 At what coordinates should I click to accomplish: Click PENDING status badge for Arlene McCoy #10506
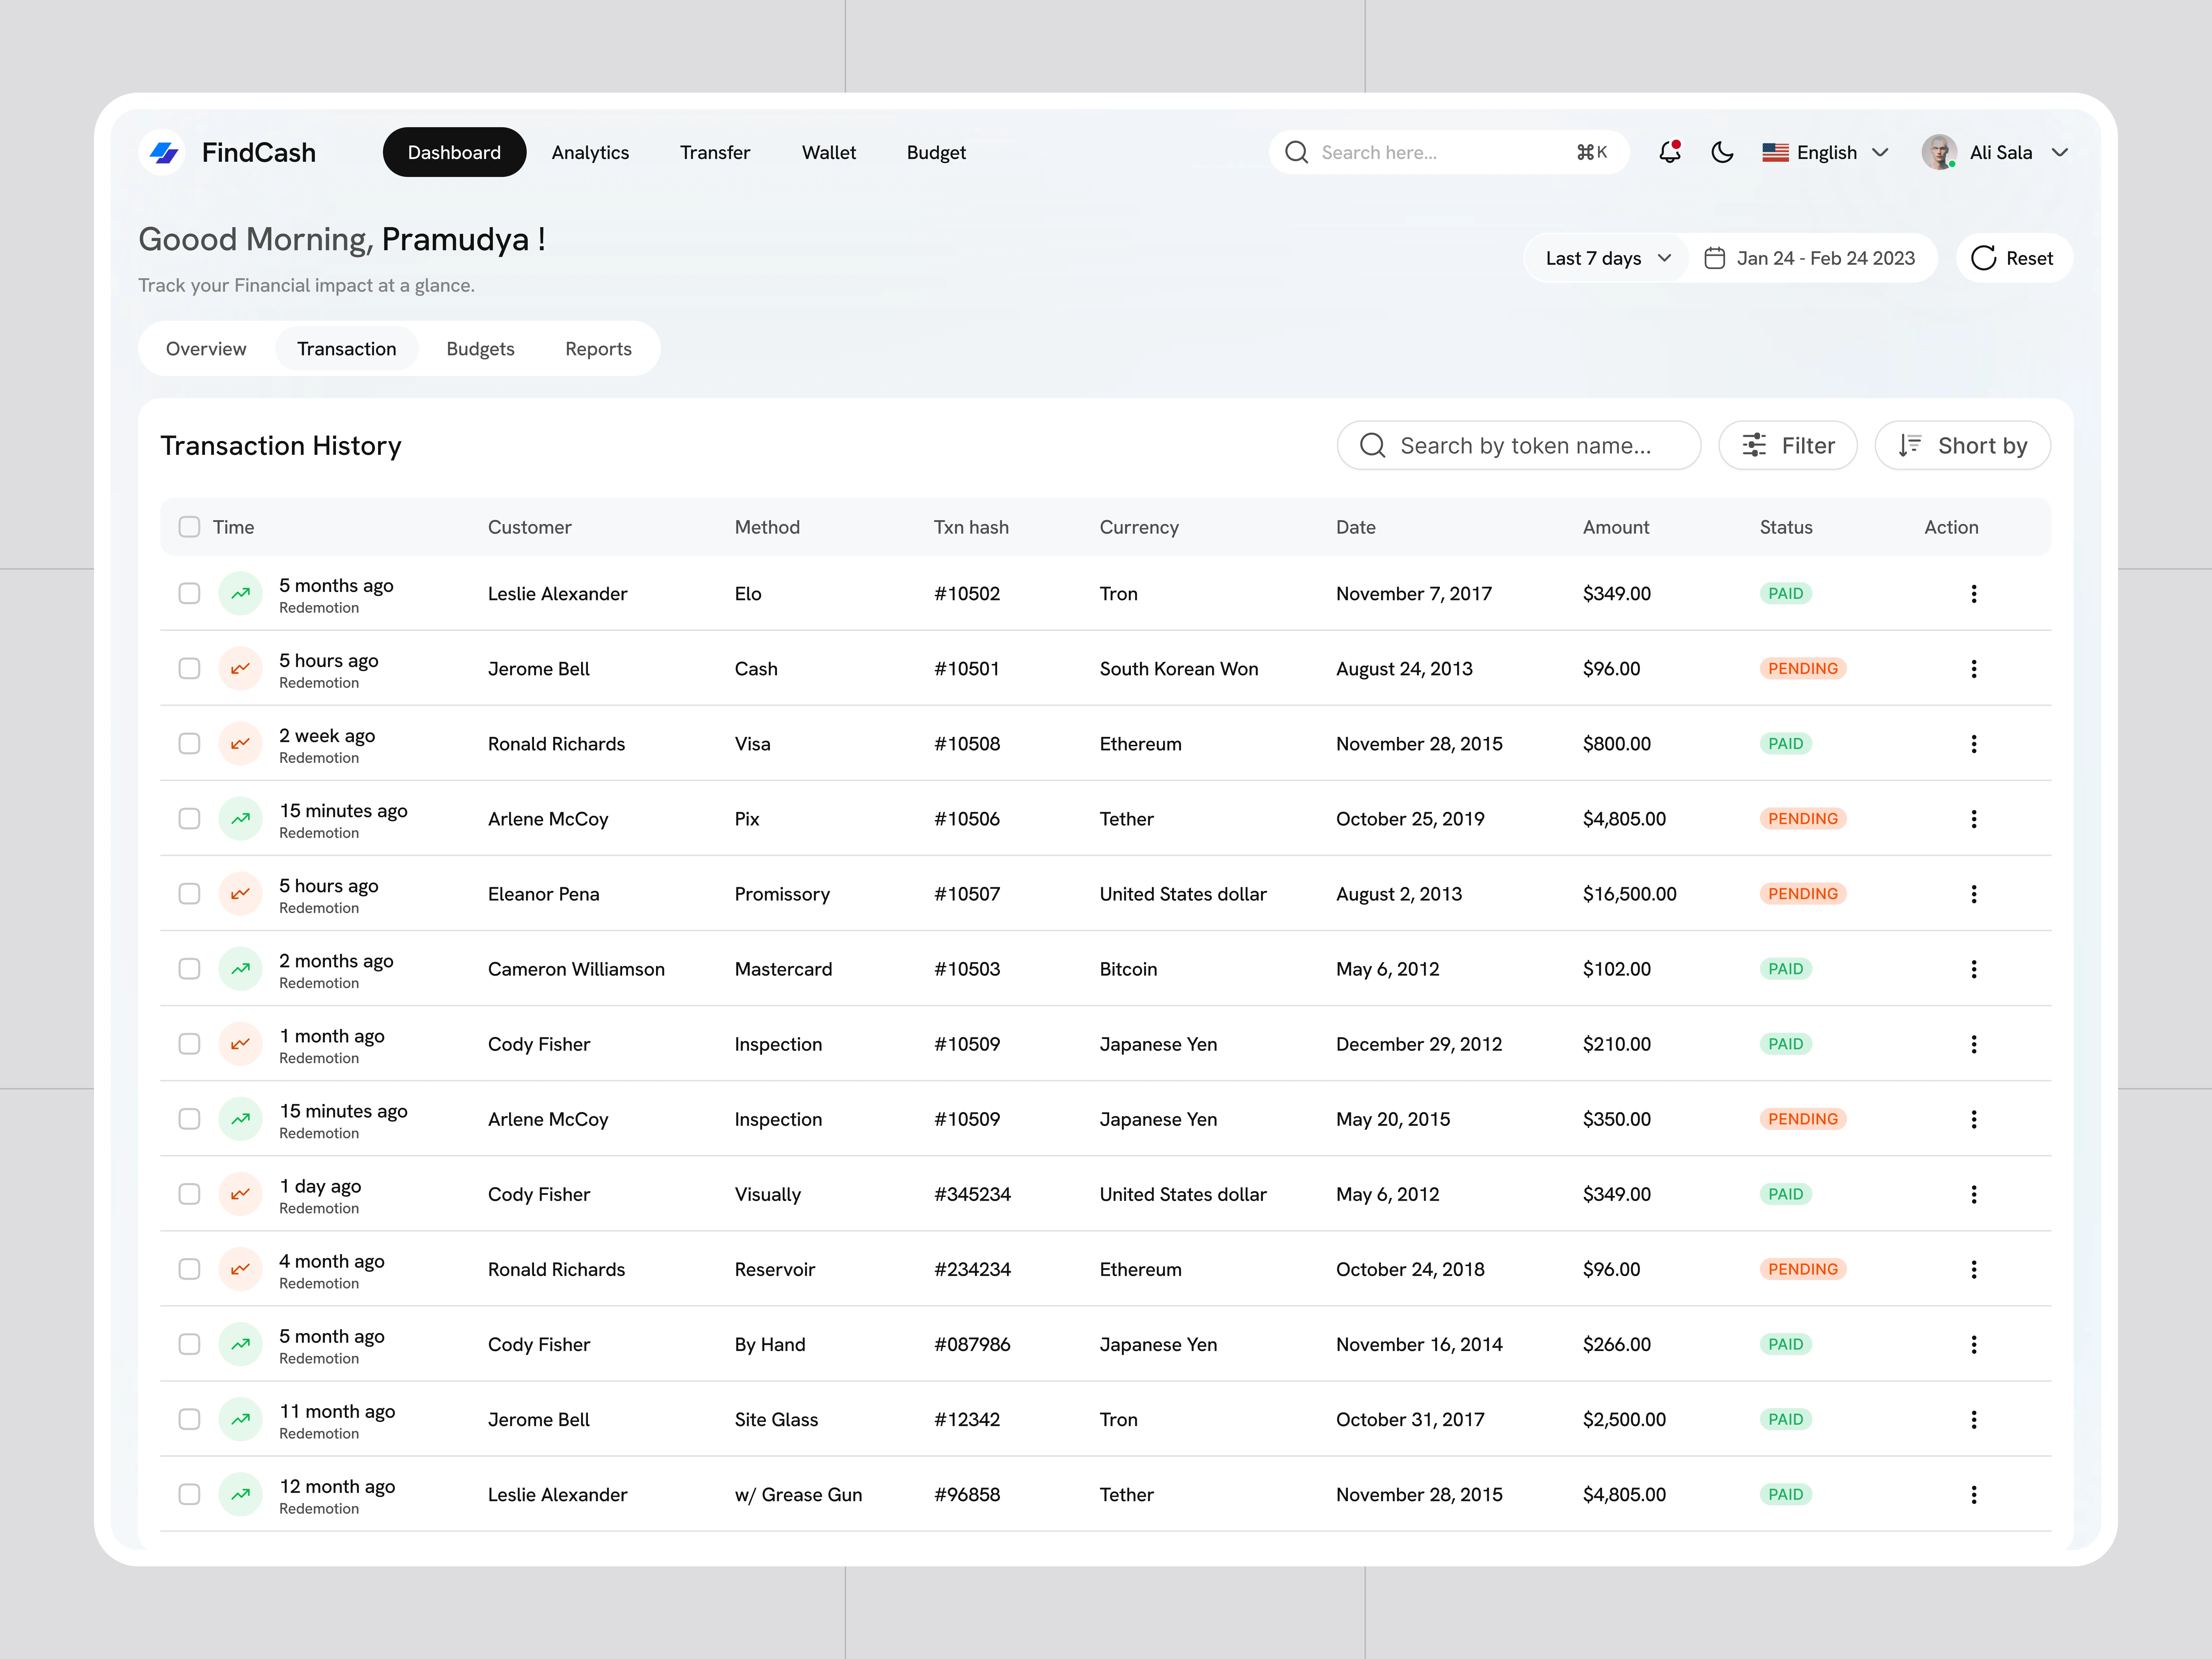[x=1802, y=818]
